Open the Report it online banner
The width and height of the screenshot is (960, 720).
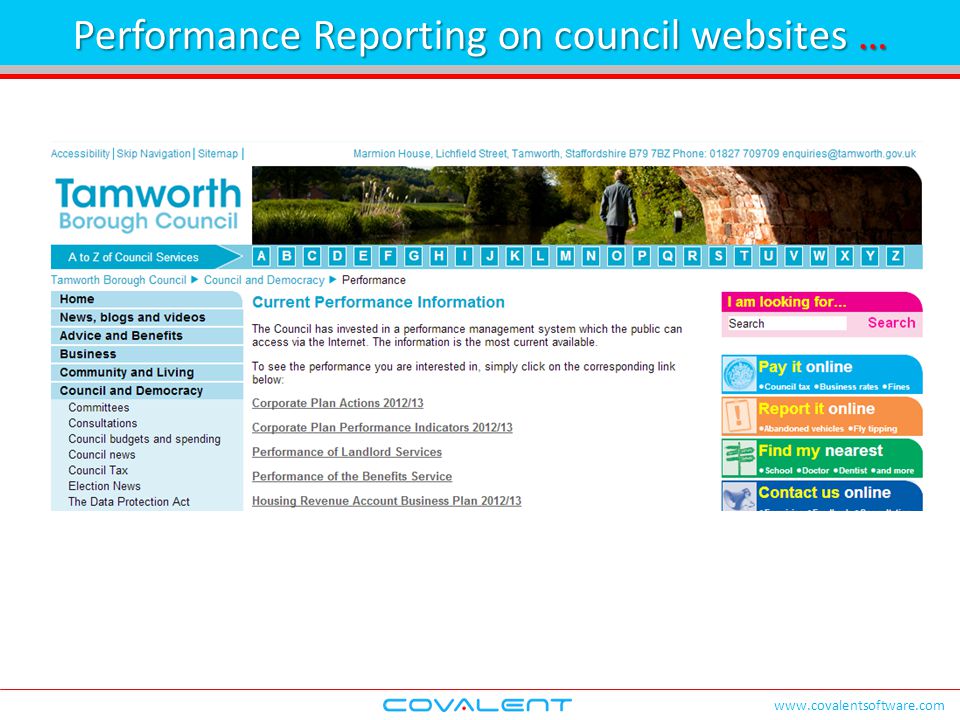822,416
